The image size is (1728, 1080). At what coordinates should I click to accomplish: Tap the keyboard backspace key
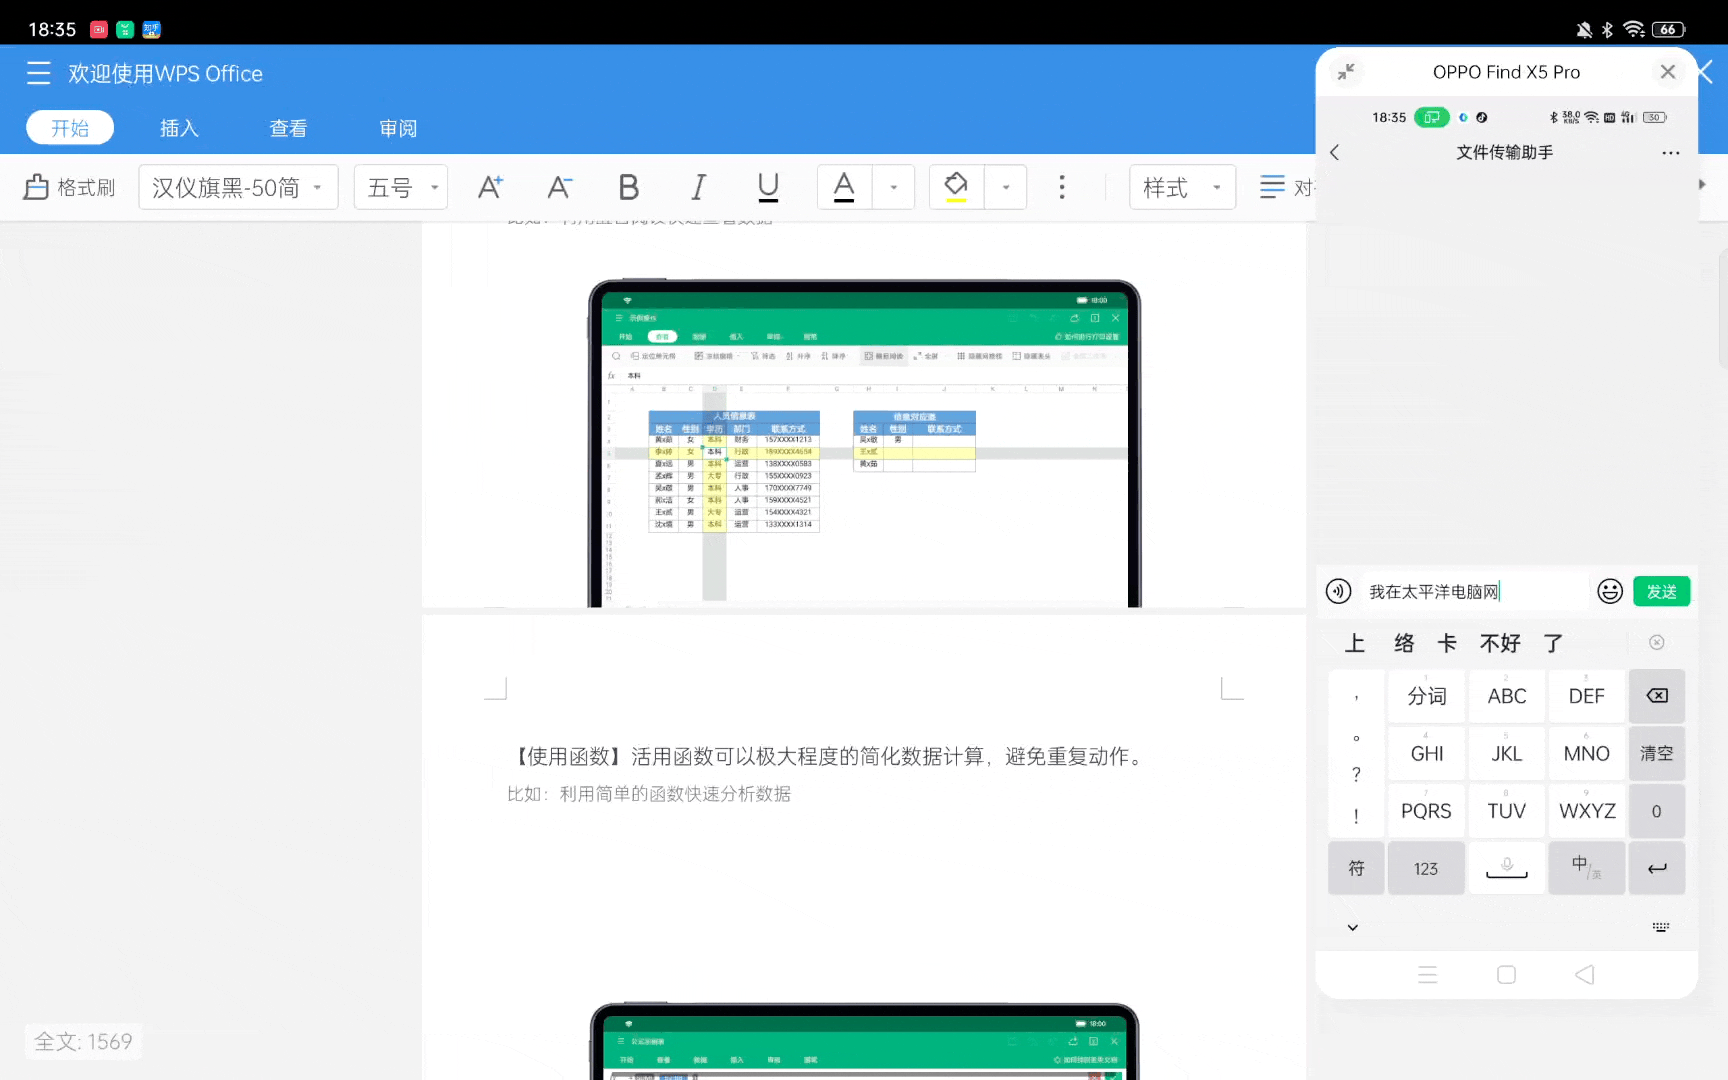click(x=1657, y=696)
